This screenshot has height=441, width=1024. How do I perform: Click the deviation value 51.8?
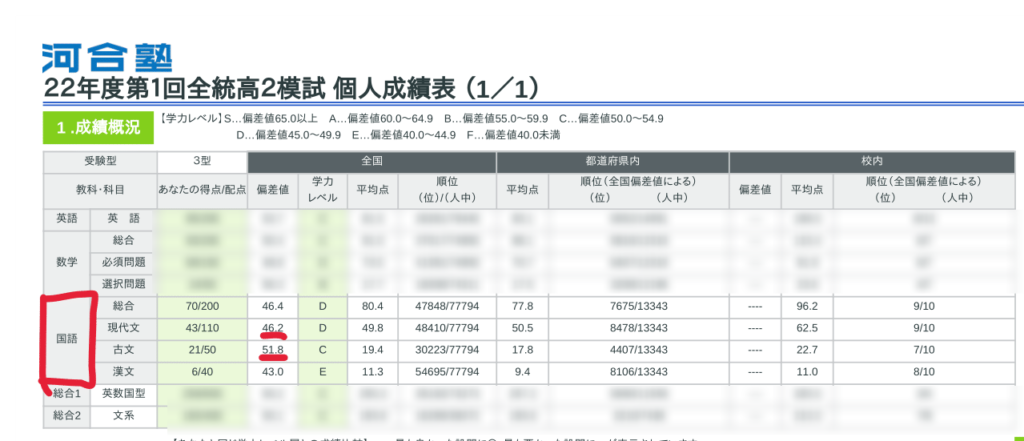pyautogui.click(x=272, y=350)
